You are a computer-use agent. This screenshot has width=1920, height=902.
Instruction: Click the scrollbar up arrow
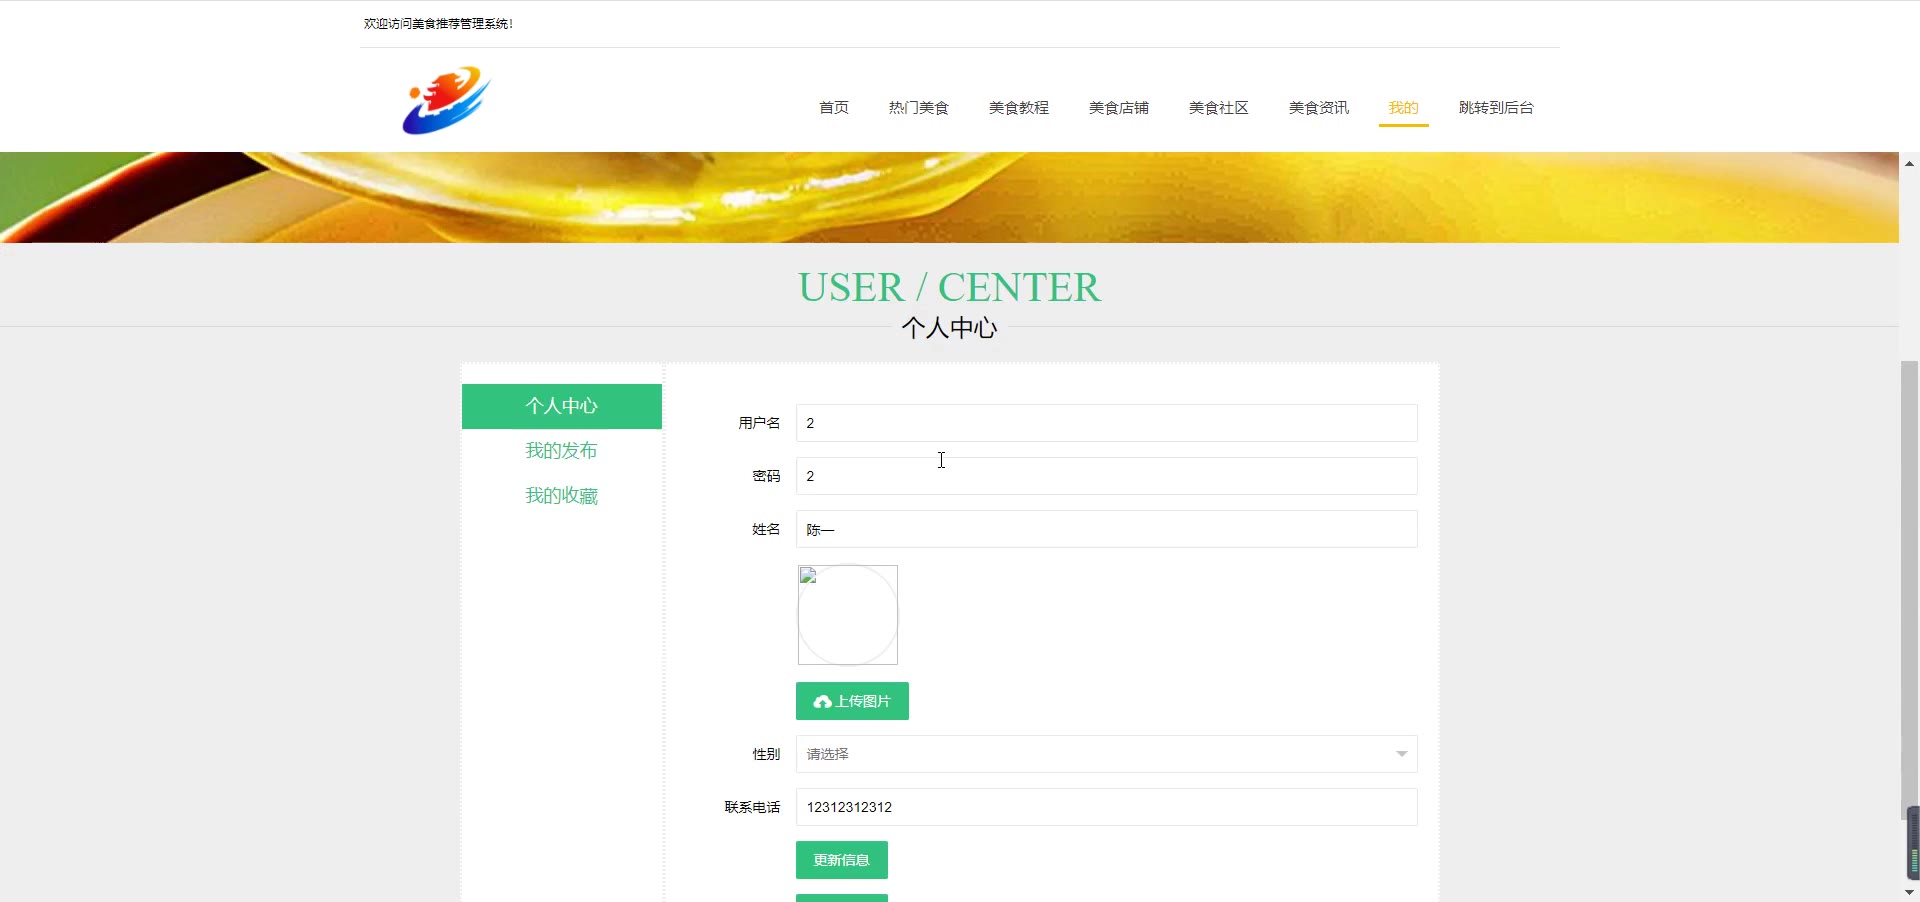[1909, 163]
